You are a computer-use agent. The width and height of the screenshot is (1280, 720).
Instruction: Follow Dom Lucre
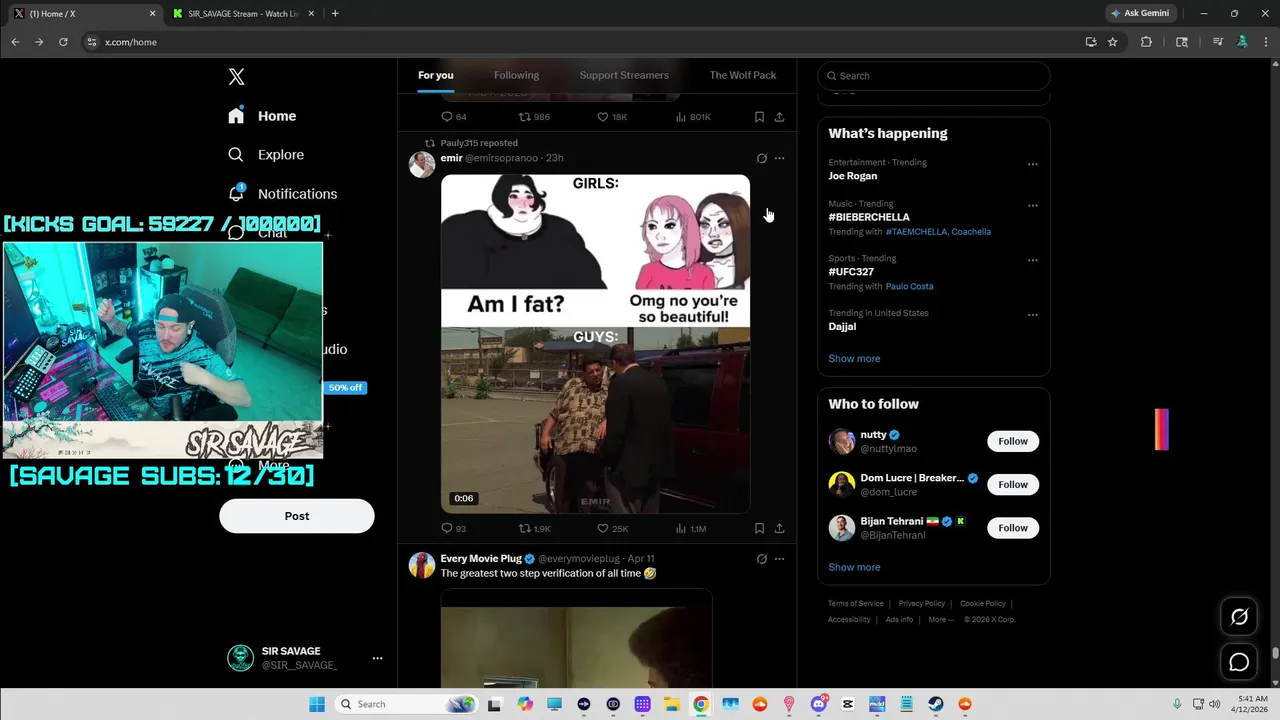[1013, 484]
